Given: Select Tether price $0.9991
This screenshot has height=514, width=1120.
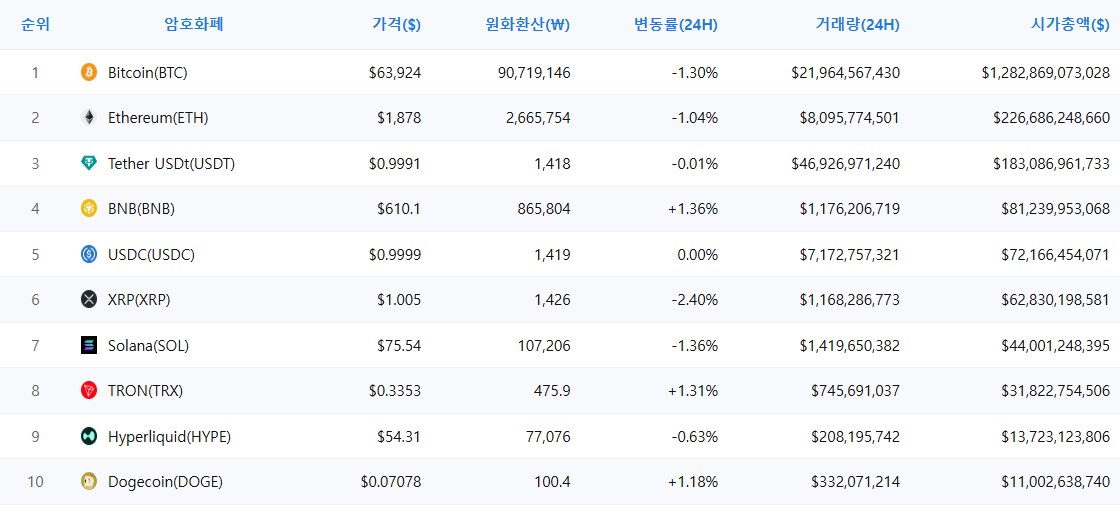Looking at the screenshot, I should pyautogui.click(x=395, y=163).
